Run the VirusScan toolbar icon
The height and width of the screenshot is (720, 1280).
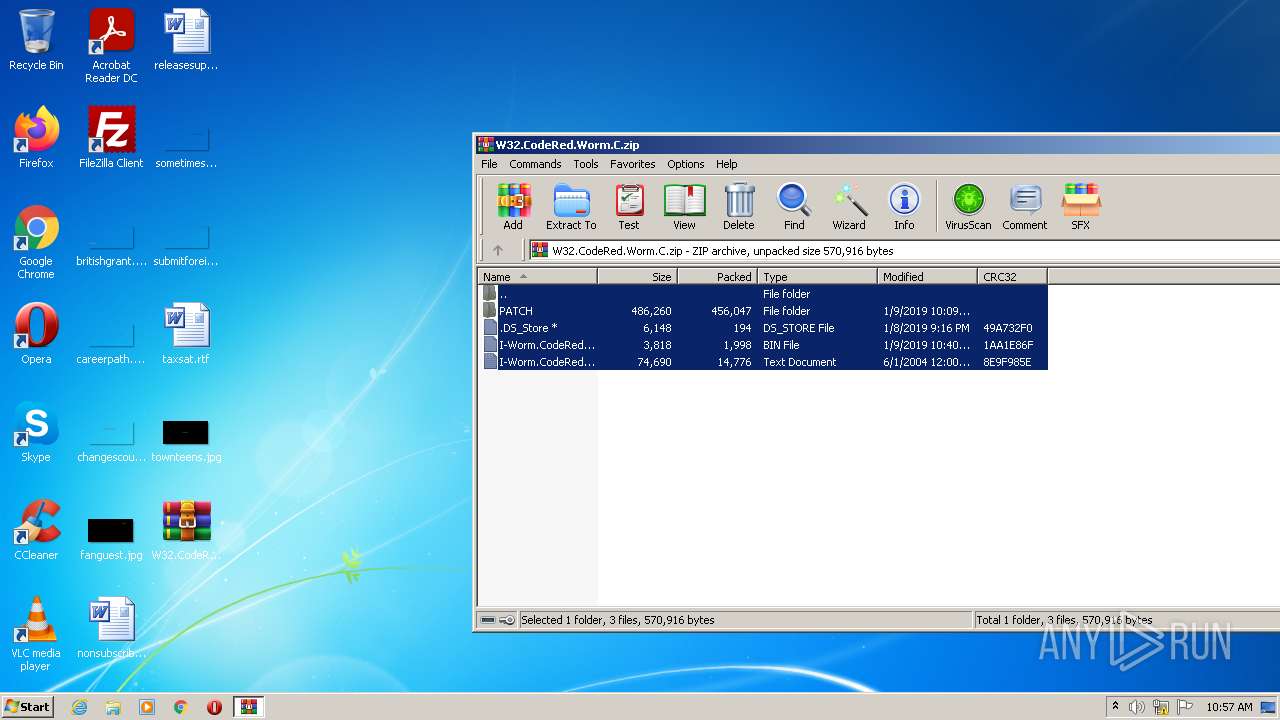coord(968,207)
